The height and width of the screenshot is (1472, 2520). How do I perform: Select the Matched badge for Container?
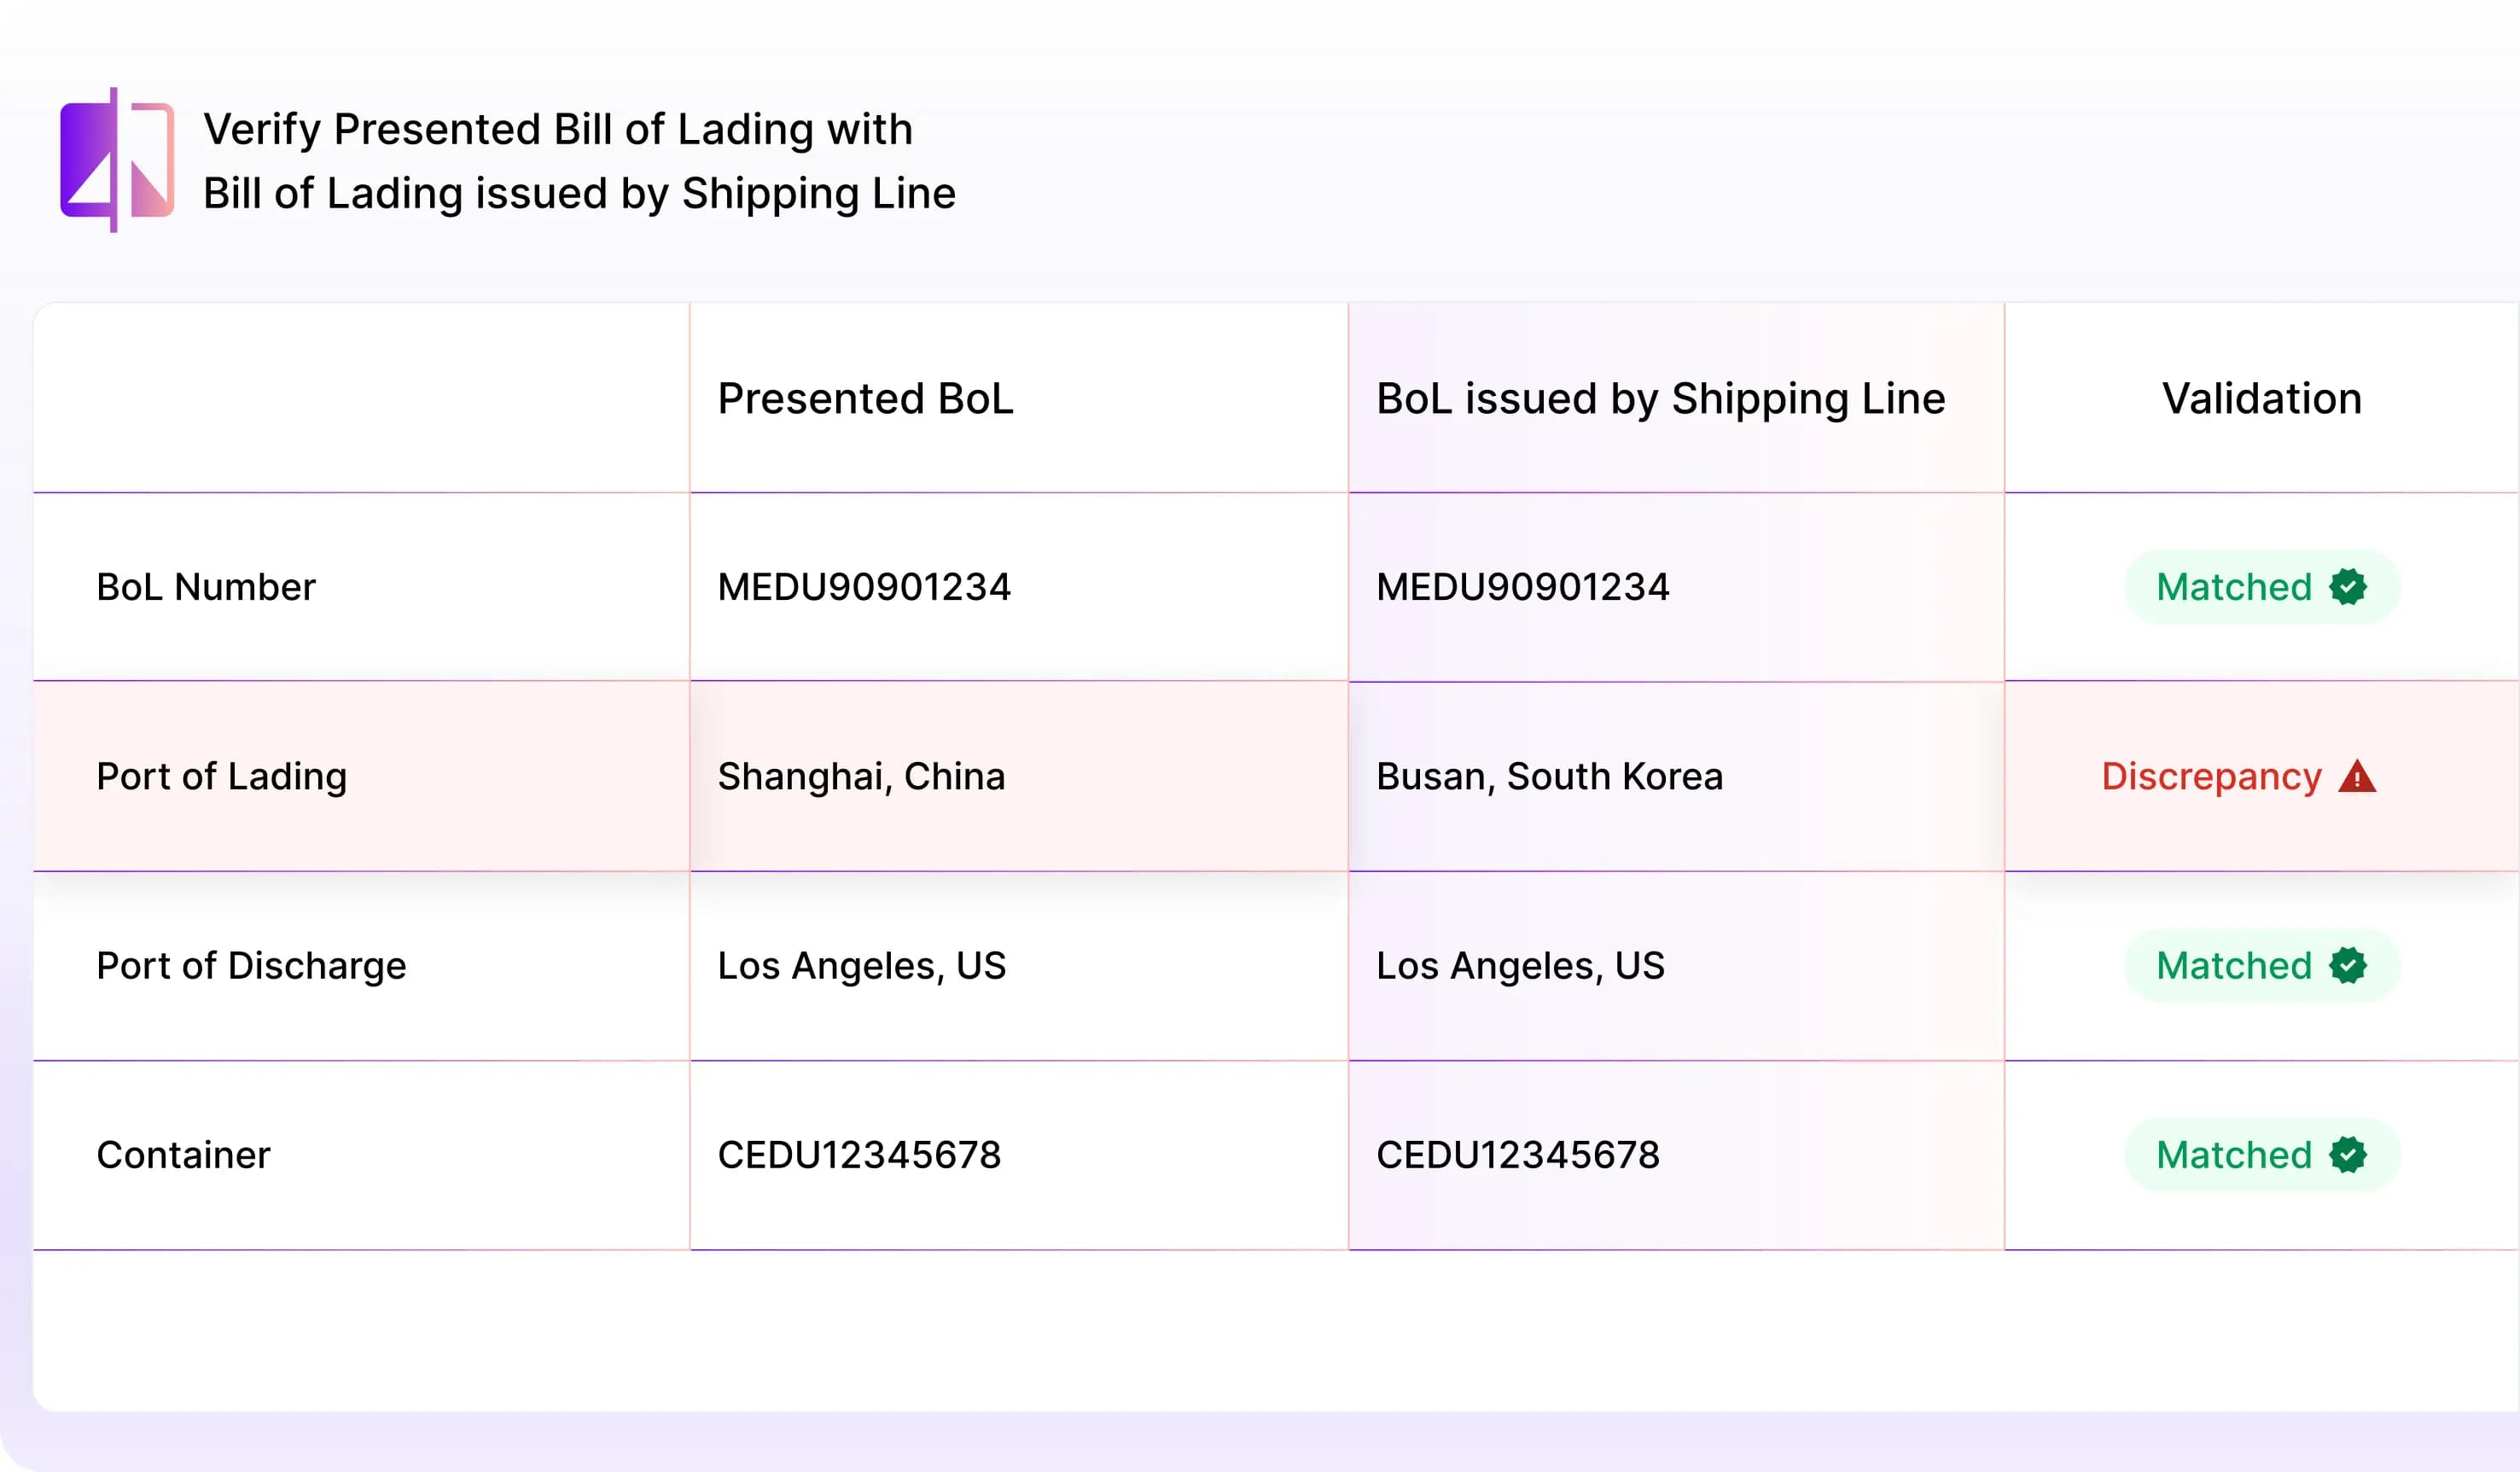(2261, 1155)
